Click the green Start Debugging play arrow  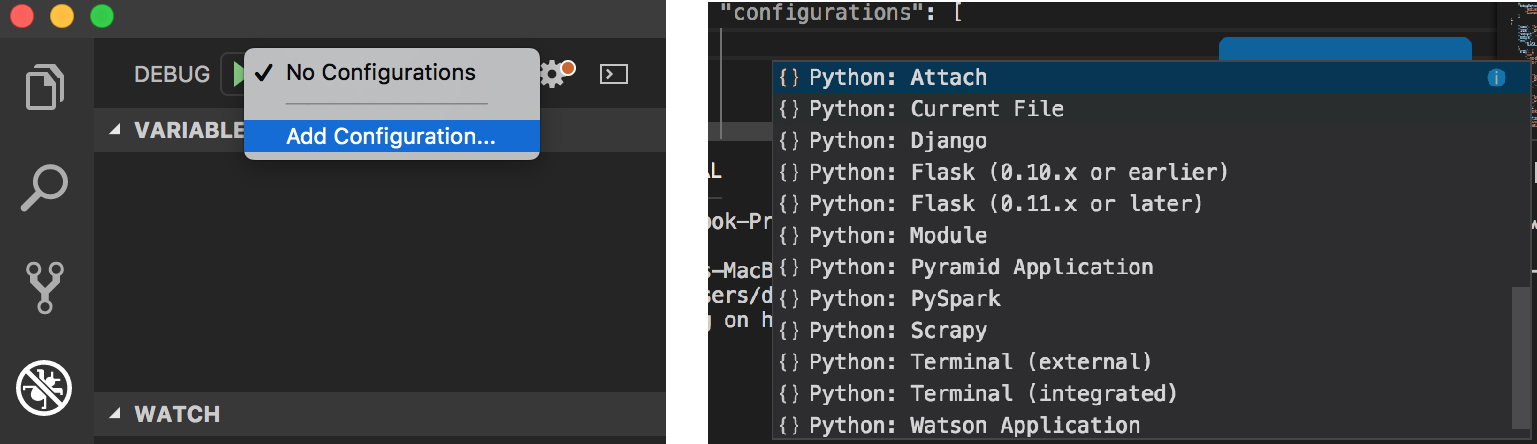pyautogui.click(x=237, y=74)
